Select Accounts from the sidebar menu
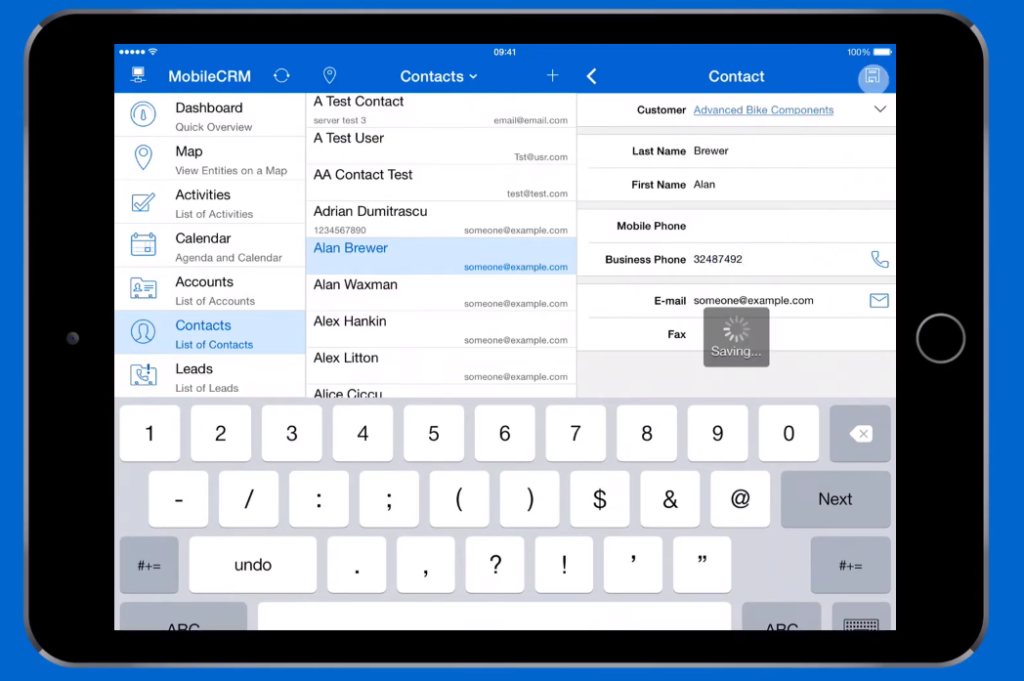 coord(210,289)
